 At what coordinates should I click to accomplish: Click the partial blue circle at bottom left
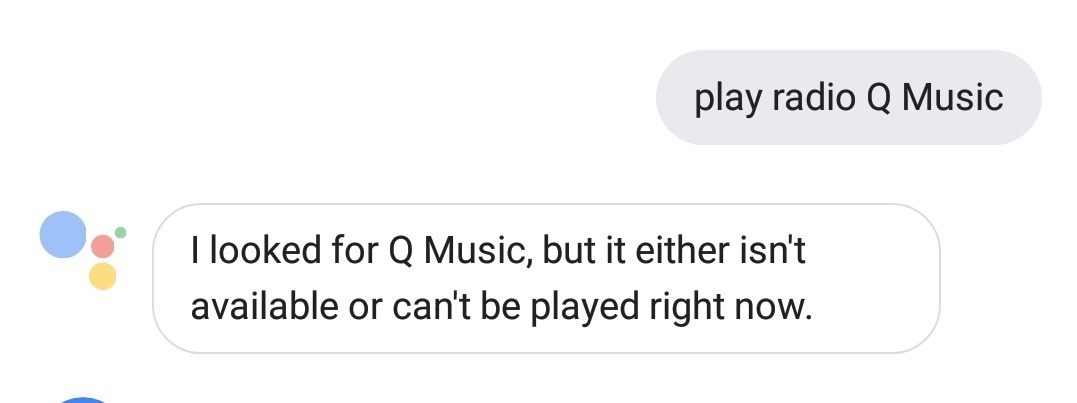point(84,400)
